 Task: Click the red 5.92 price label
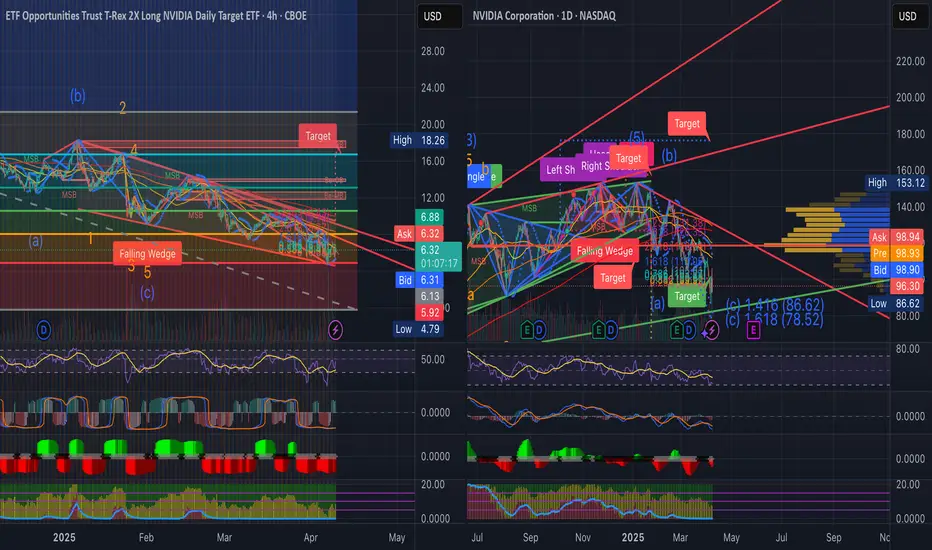pos(430,312)
